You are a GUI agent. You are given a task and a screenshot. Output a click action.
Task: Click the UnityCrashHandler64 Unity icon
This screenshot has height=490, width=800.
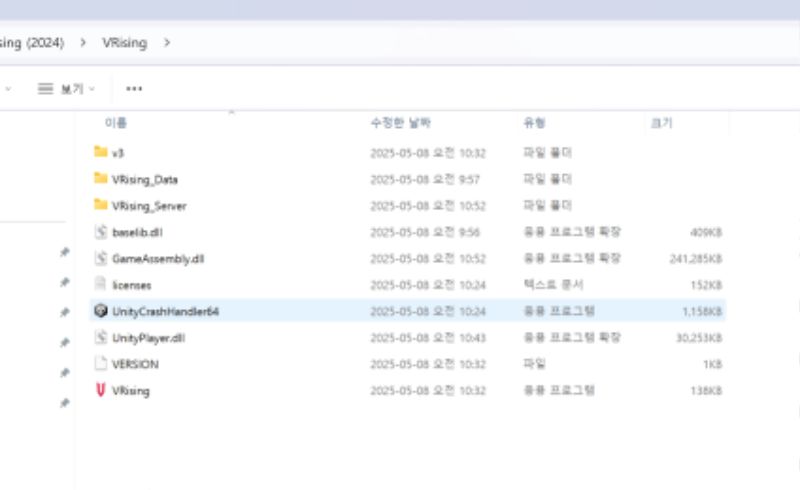pos(101,311)
